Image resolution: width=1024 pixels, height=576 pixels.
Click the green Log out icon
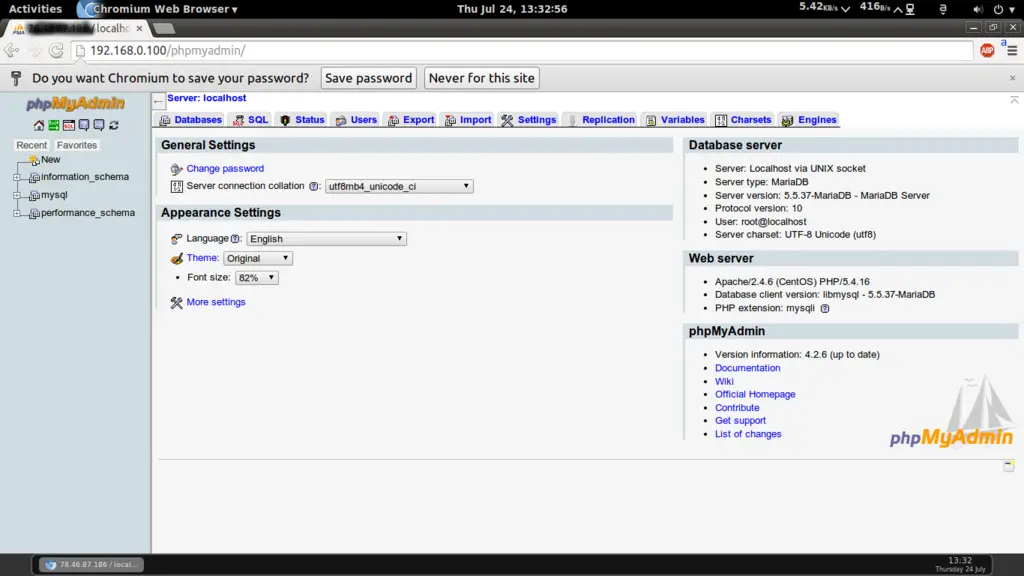pos(54,125)
